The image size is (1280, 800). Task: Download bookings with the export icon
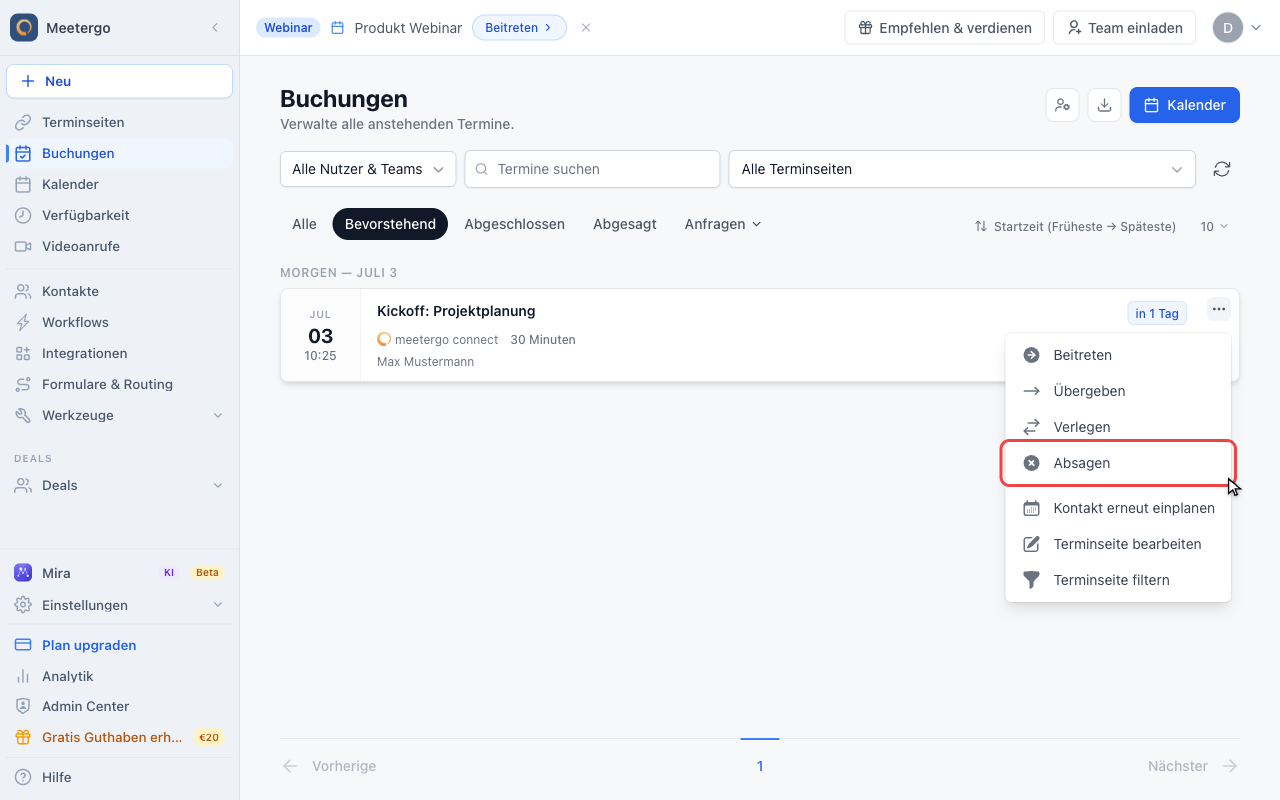[1104, 105]
